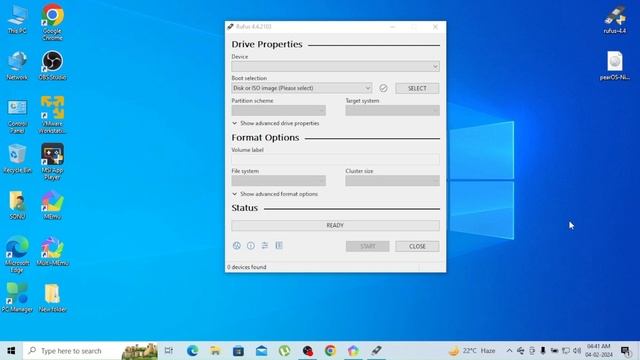Open the Control Panel desktop icon
The height and width of the screenshot is (360, 640).
coord(17,116)
